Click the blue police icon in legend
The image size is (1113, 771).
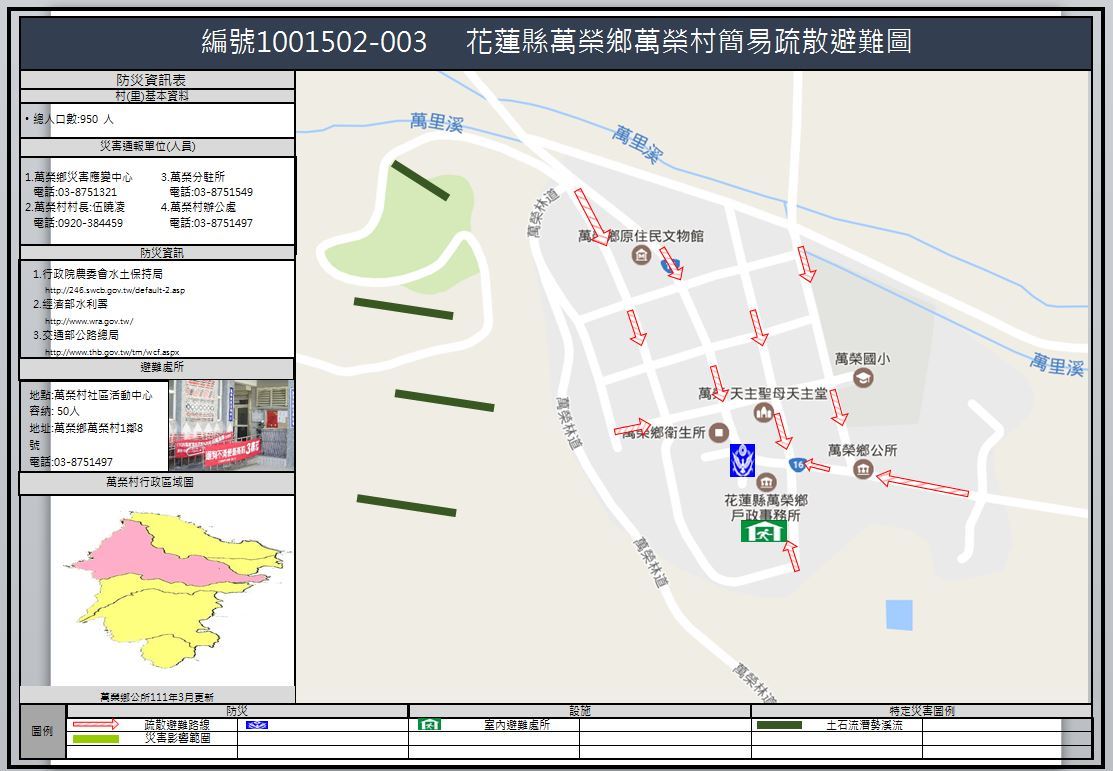(257, 725)
